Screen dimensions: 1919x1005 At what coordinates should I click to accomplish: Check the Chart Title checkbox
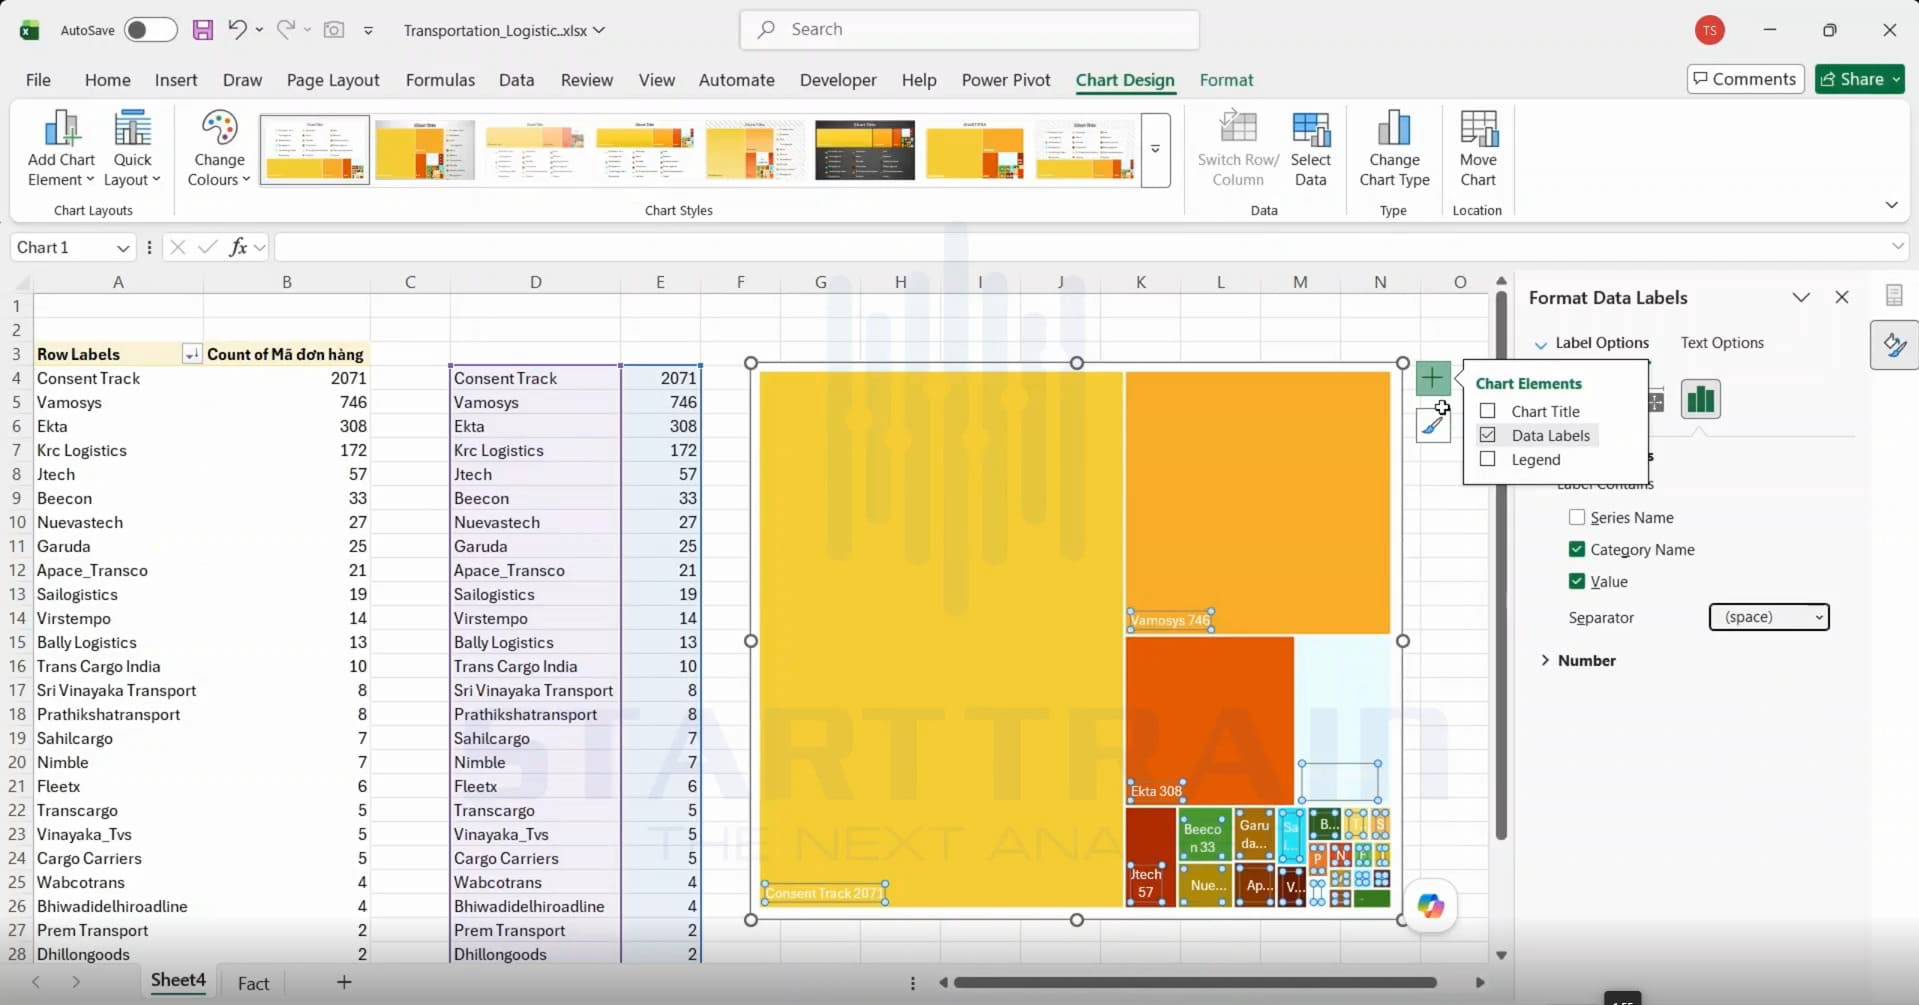point(1488,411)
